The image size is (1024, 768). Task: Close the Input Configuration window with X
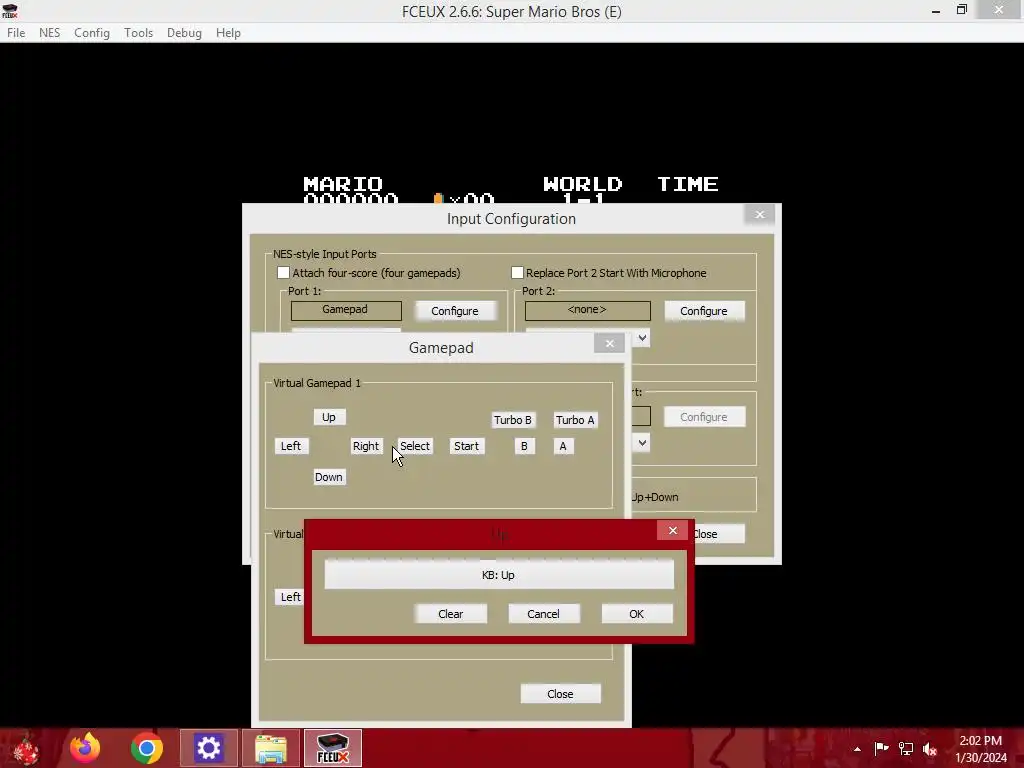[x=760, y=214]
